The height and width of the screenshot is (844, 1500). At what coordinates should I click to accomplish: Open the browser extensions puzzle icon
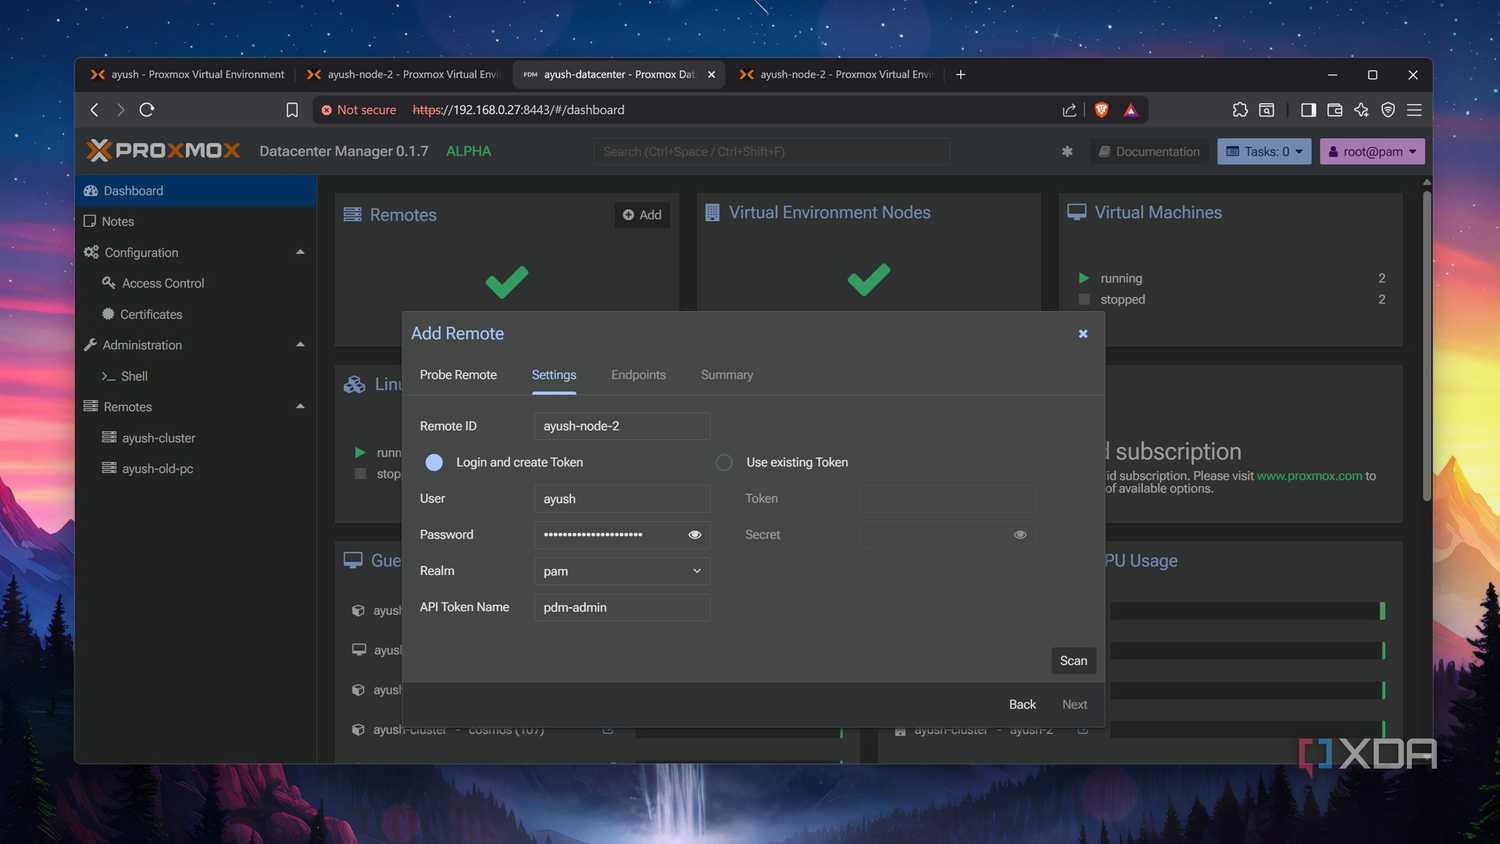click(x=1240, y=110)
